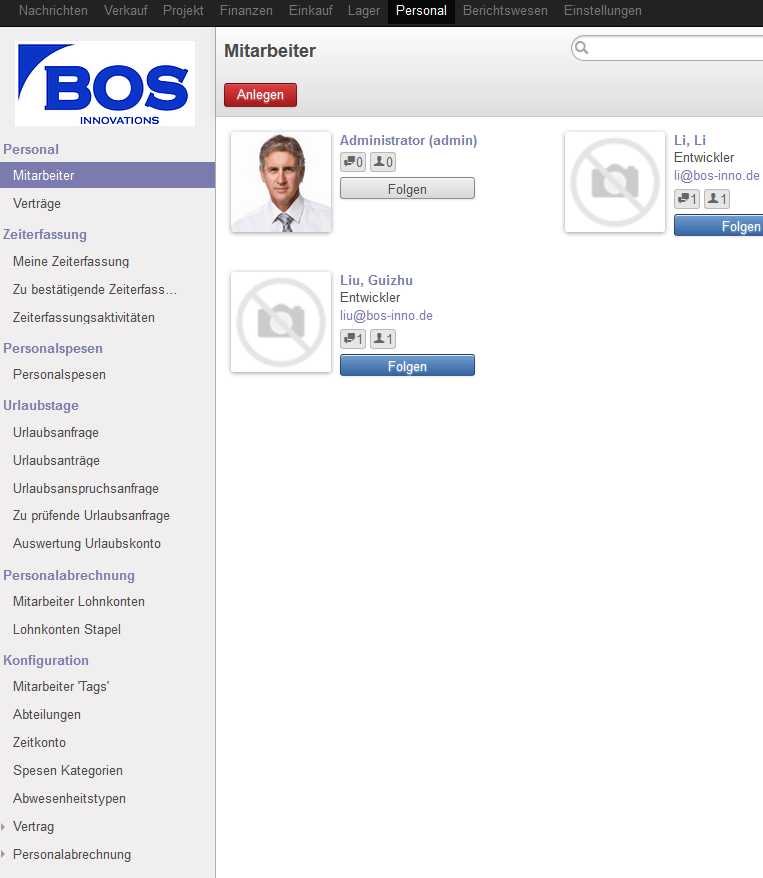This screenshot has height=878, width=763.
Task: Click the Personalspesen section header
Action: (x=53, y=348)
